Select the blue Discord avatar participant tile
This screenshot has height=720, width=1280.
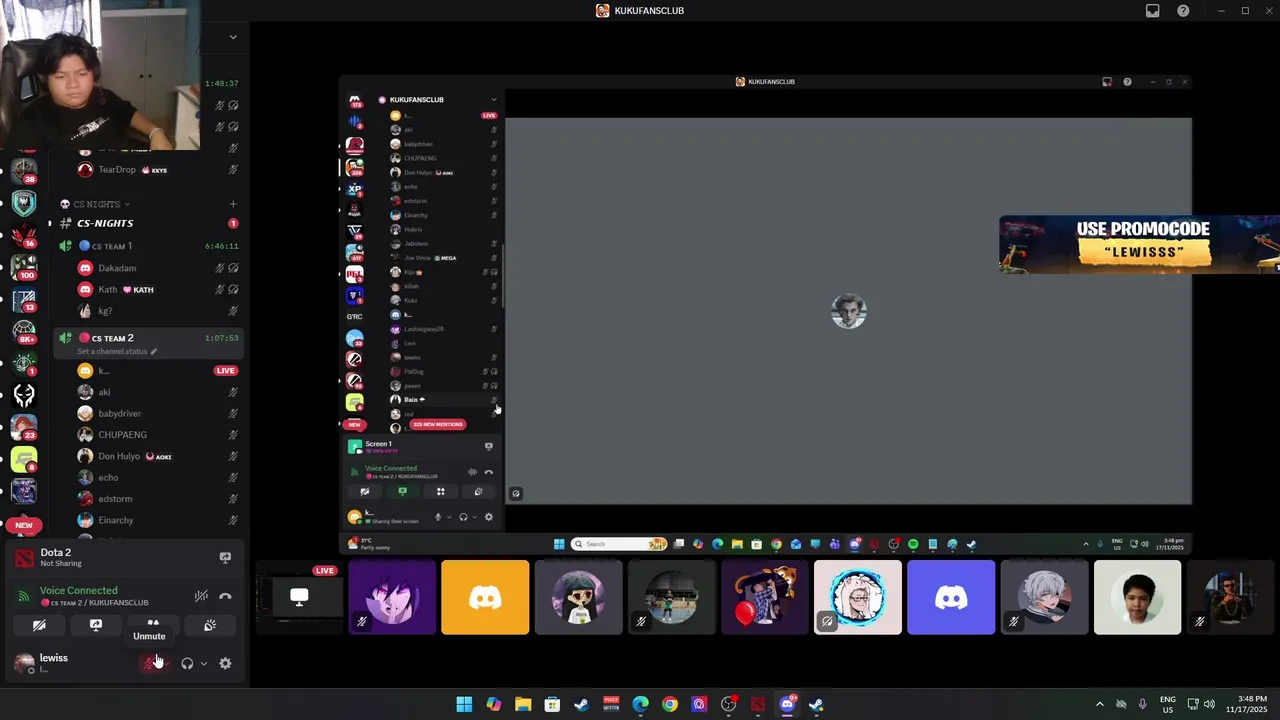pyautogui.click(x=951, y=597)
